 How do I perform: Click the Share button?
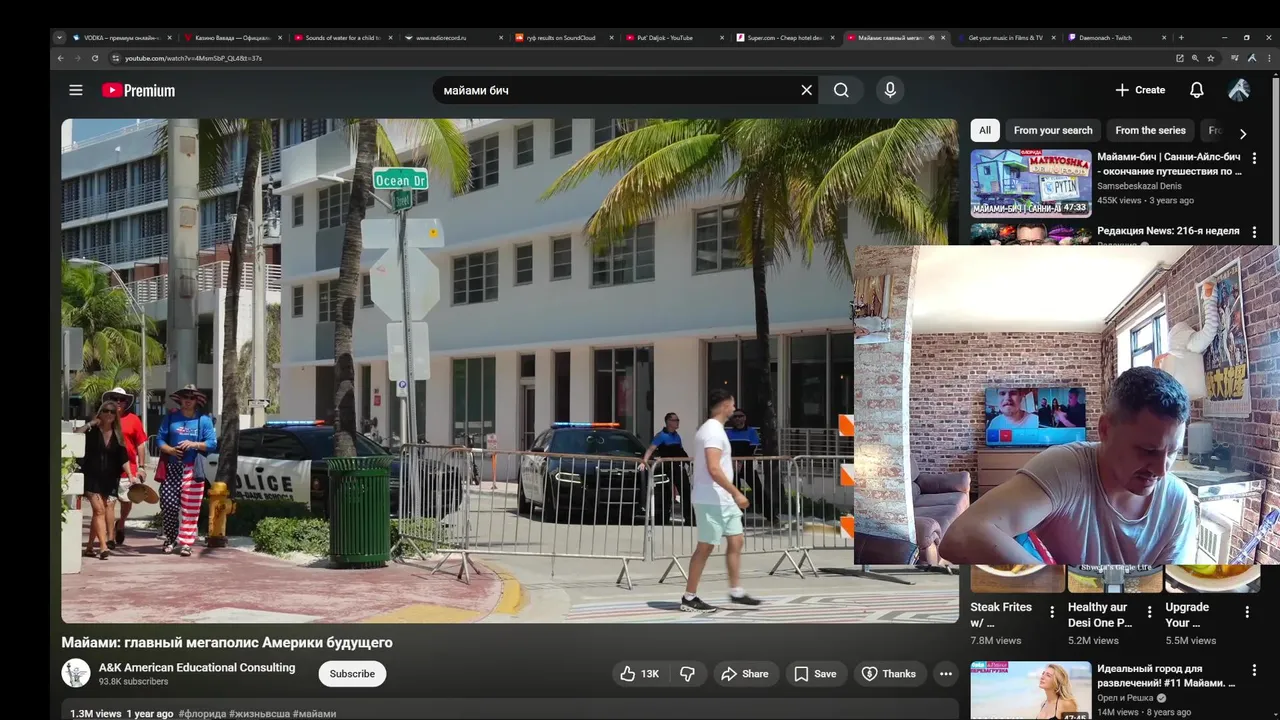click(x=745, y=674)
